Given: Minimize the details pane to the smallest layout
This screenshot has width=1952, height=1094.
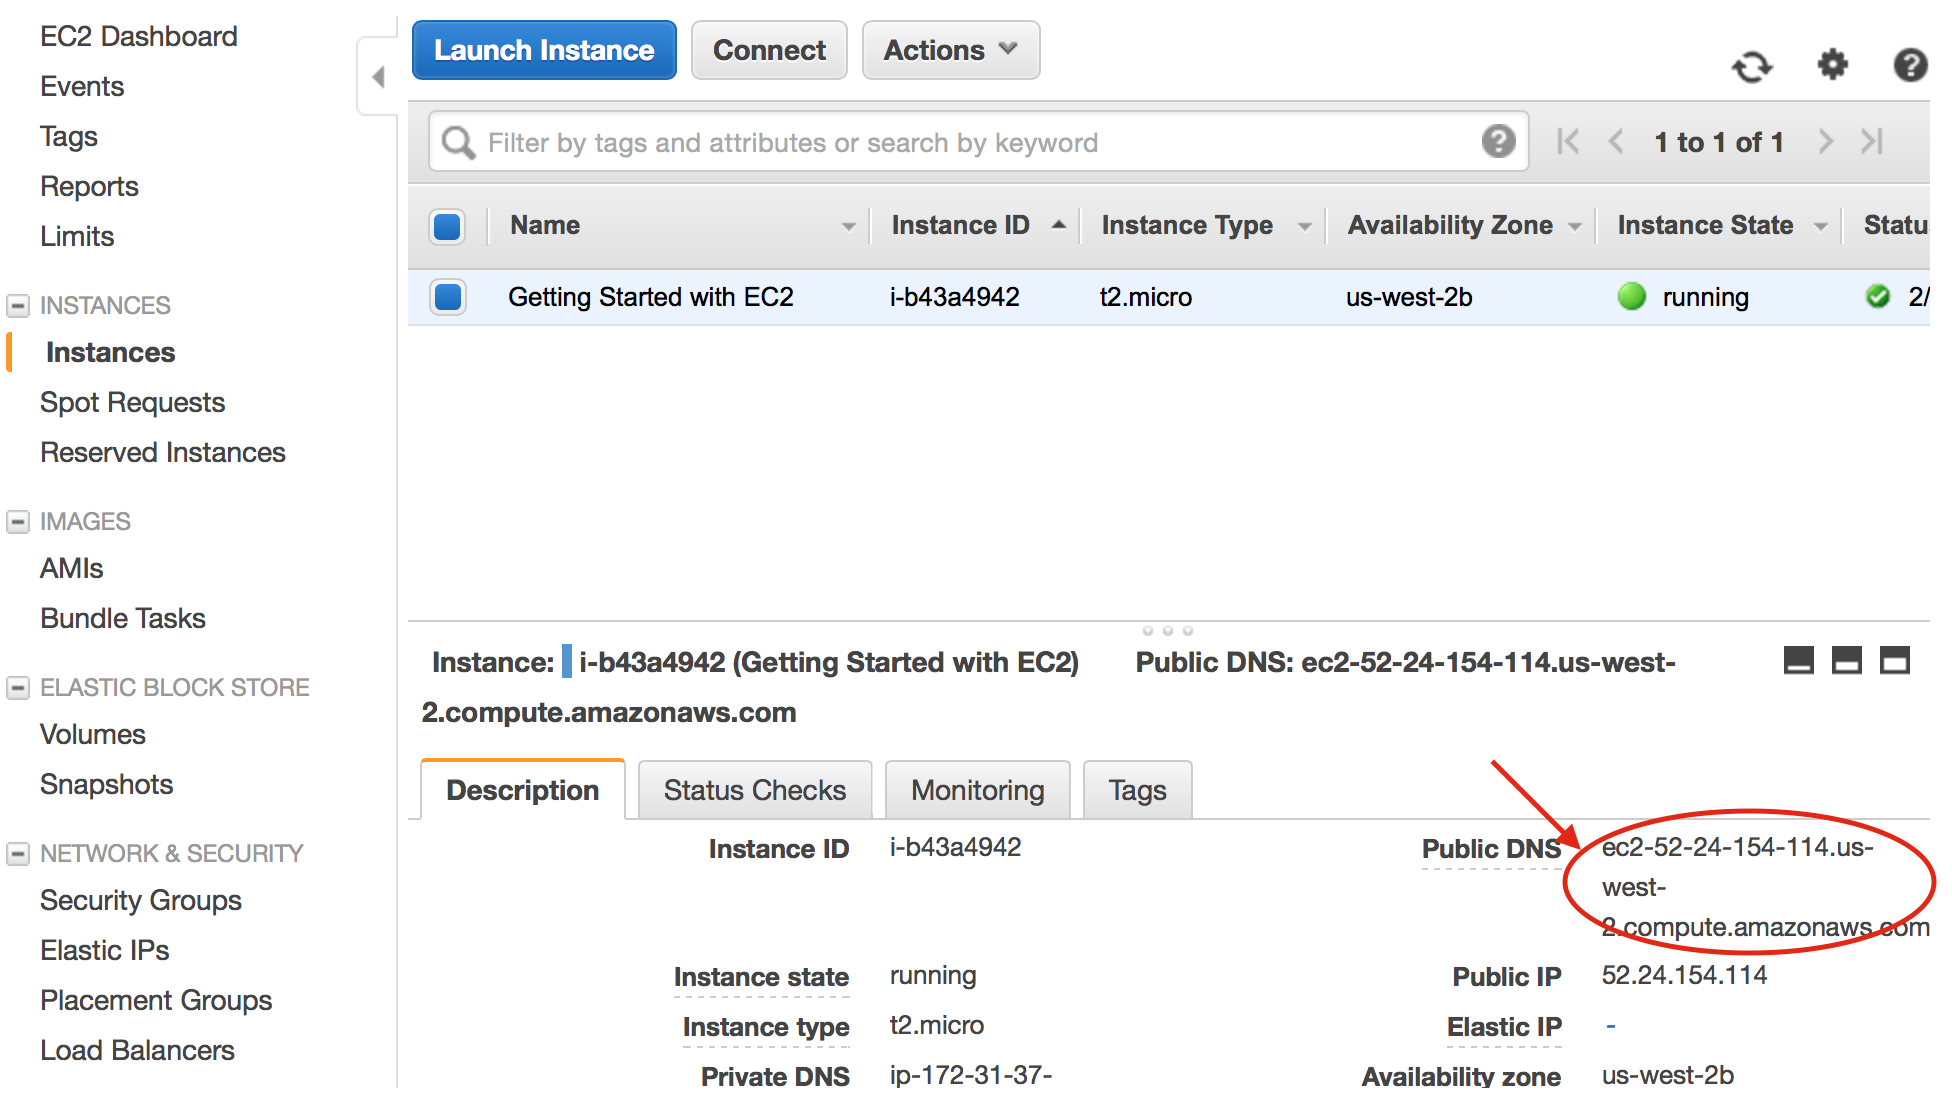Looking at the screenshot, I should click(x=1798, y=660).
